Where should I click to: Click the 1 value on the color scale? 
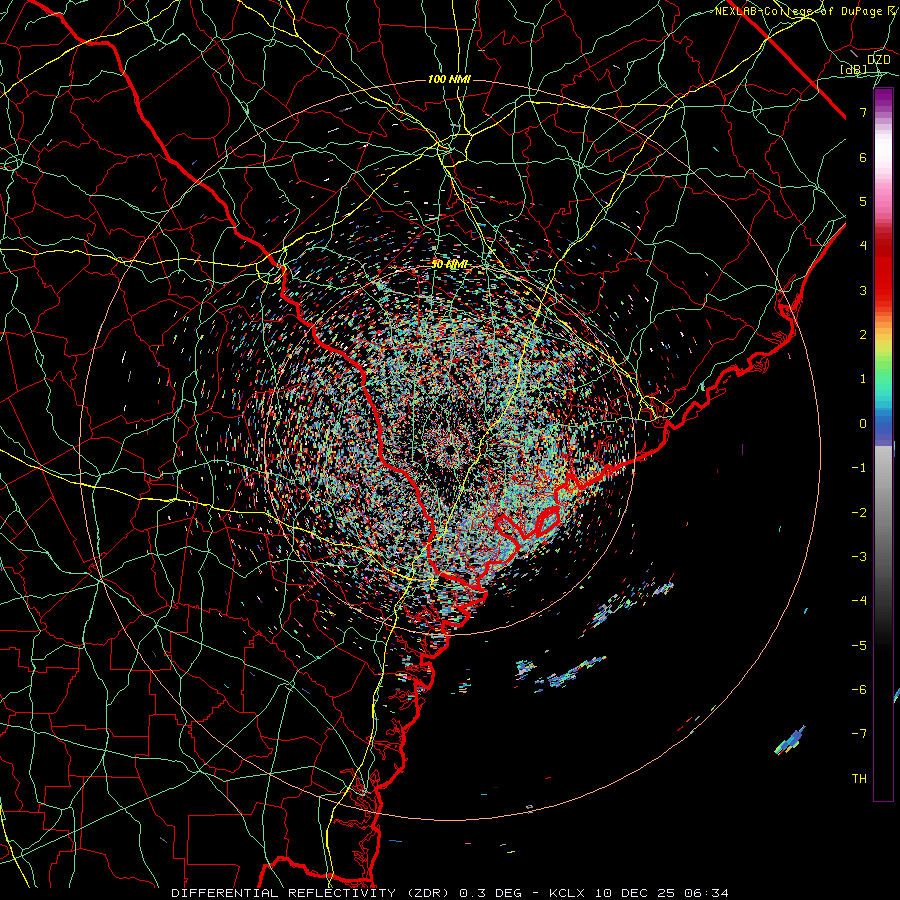coord(863,379)
